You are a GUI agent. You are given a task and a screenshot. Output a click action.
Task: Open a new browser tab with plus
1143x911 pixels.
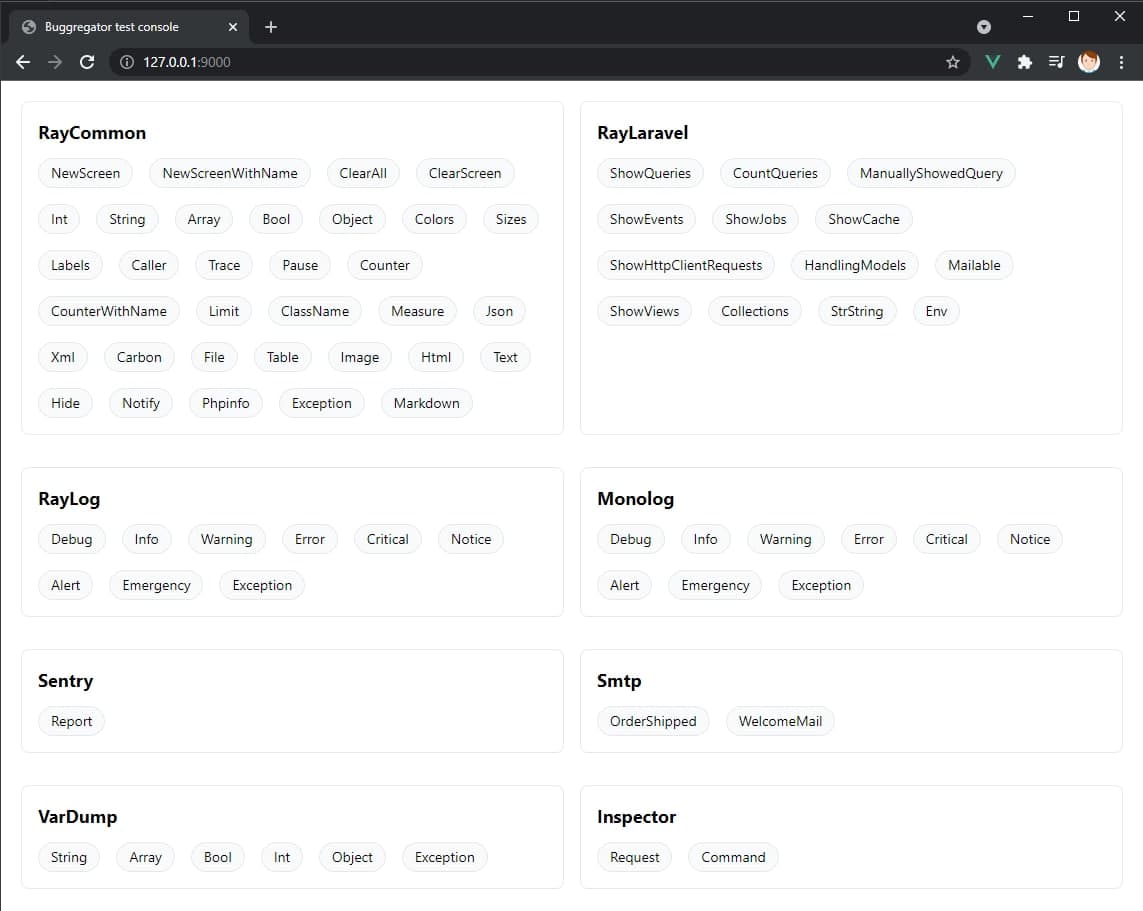click(x=270, y=27)
